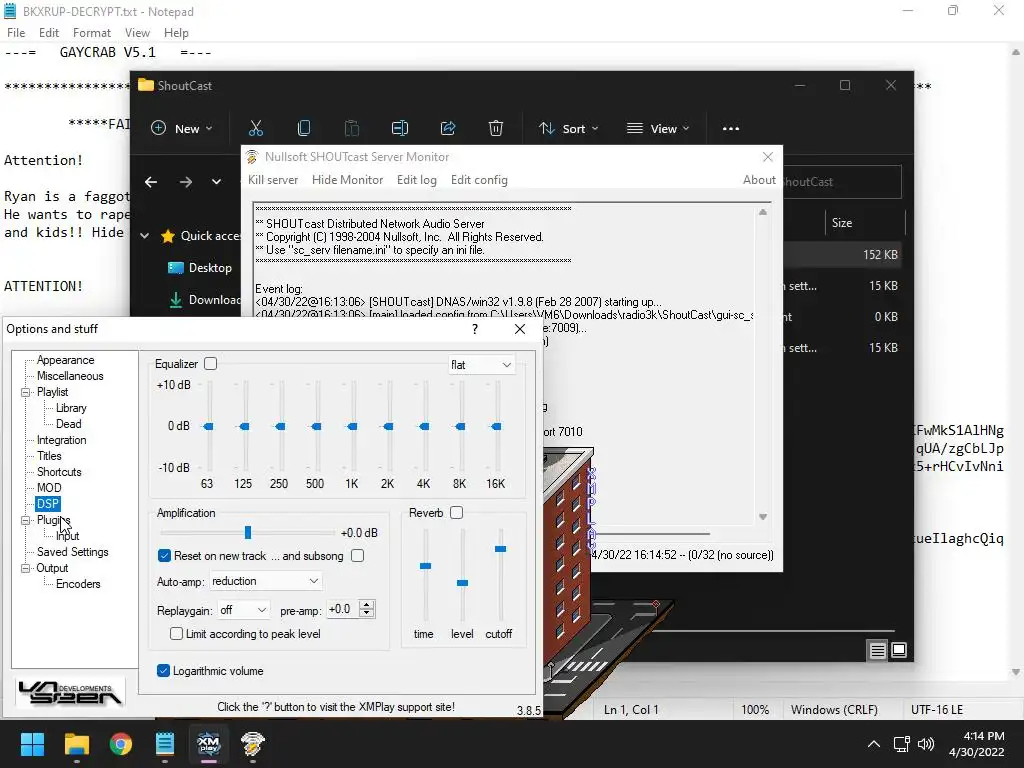Collapse the Playlist tree node
This screenshot has width=1024, height=768.
pos(25,392)
